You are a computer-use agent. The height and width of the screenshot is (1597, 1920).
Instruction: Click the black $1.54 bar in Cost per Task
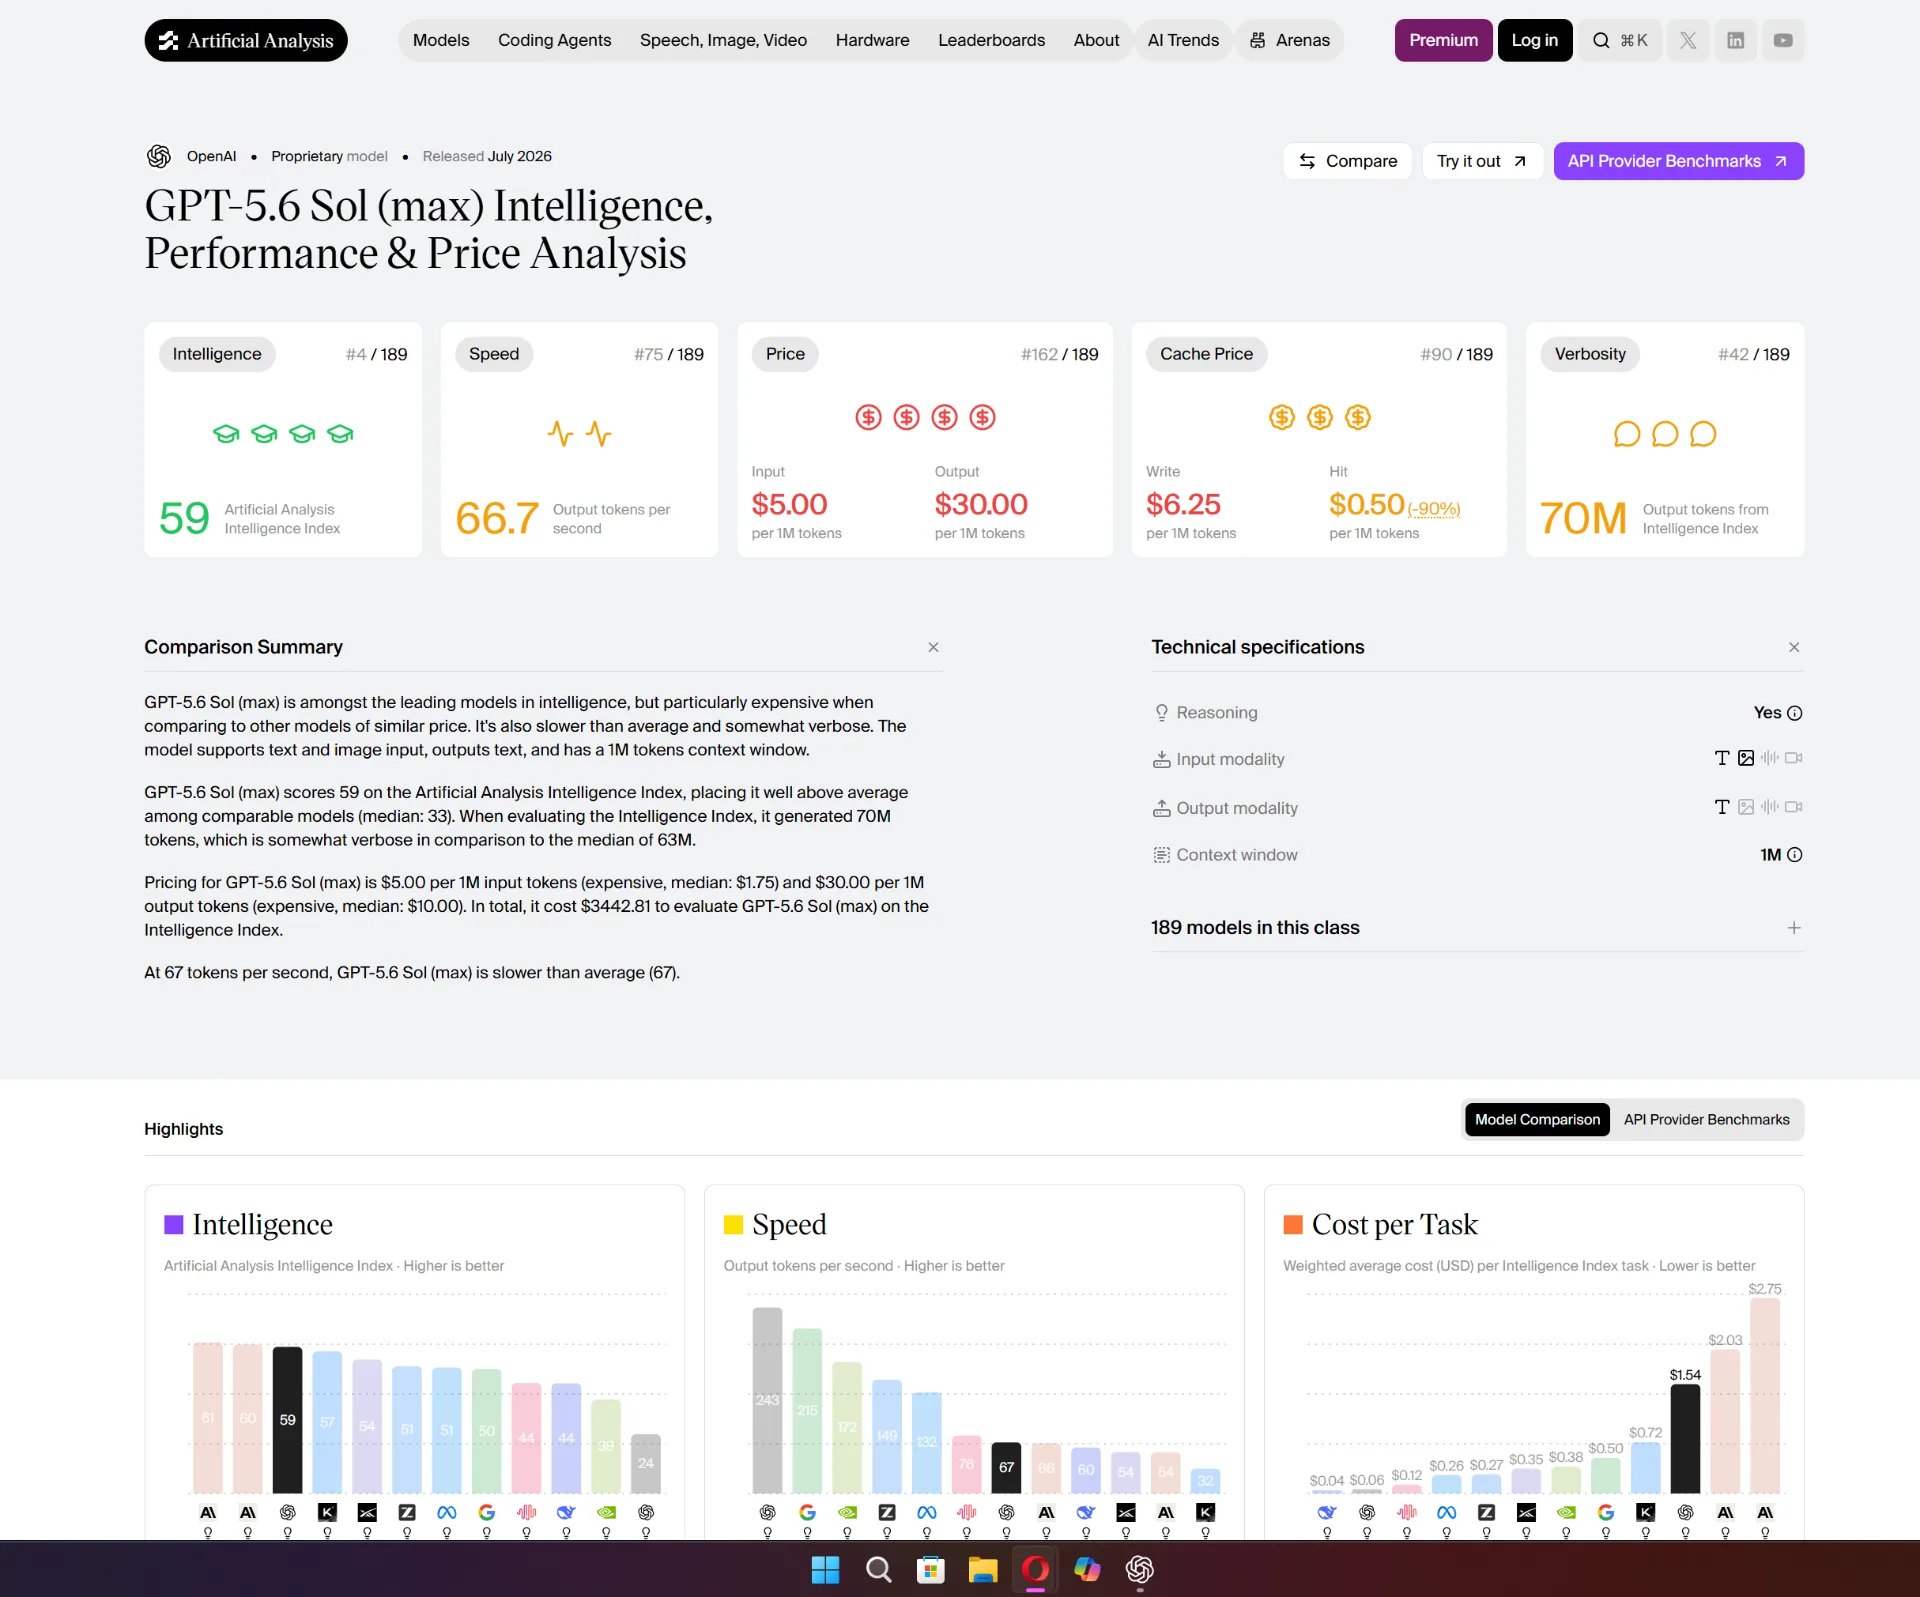click(x=1685, y=1439)
